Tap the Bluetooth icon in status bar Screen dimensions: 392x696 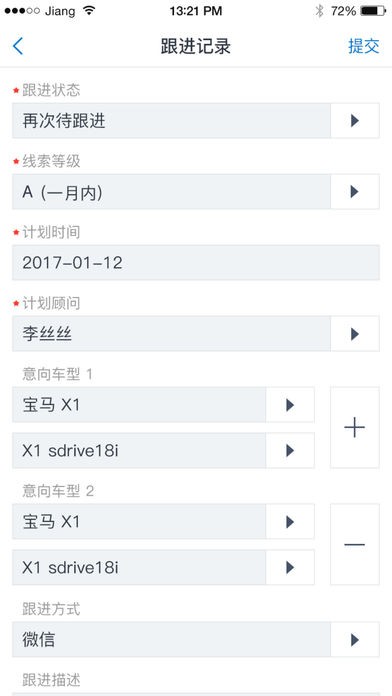point(319,11)
